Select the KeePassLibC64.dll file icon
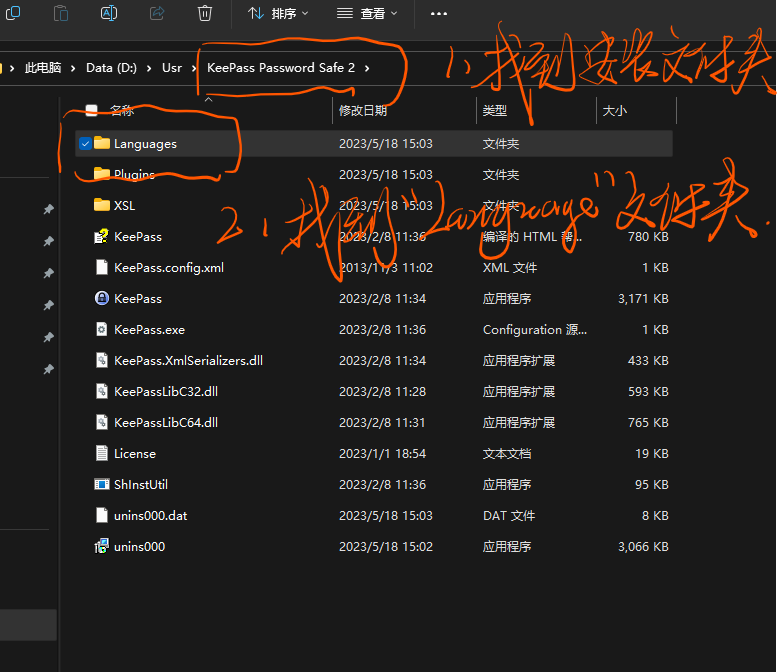Screen dimensions: 779x672 pos(102,422)
